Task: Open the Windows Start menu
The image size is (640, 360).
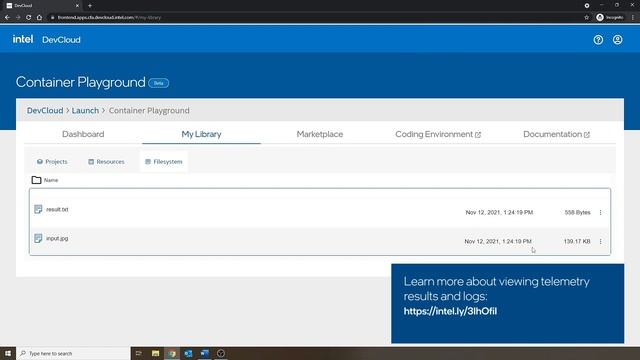Action: coord(8,353)
